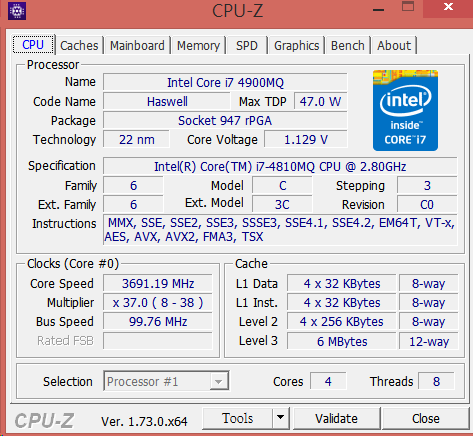Click the Ext. Family value 6
This screenshot has width=473, height=436.
133,204
